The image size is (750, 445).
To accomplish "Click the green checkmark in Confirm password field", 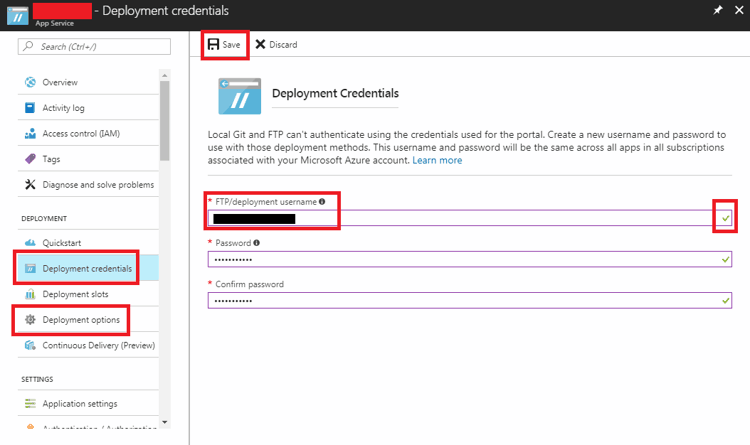I will pos(726,300).
